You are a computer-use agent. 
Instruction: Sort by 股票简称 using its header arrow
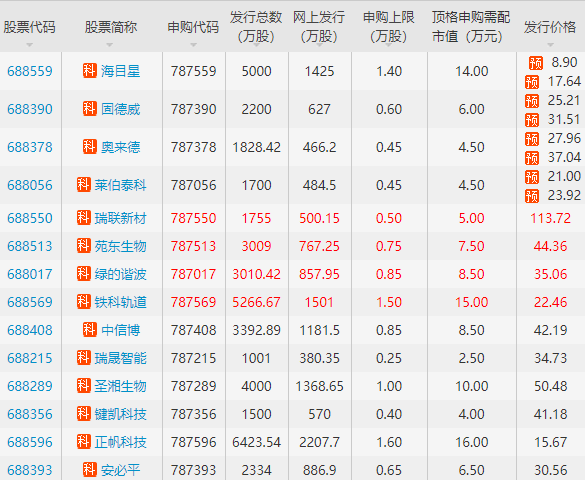(x=109, y=45)
